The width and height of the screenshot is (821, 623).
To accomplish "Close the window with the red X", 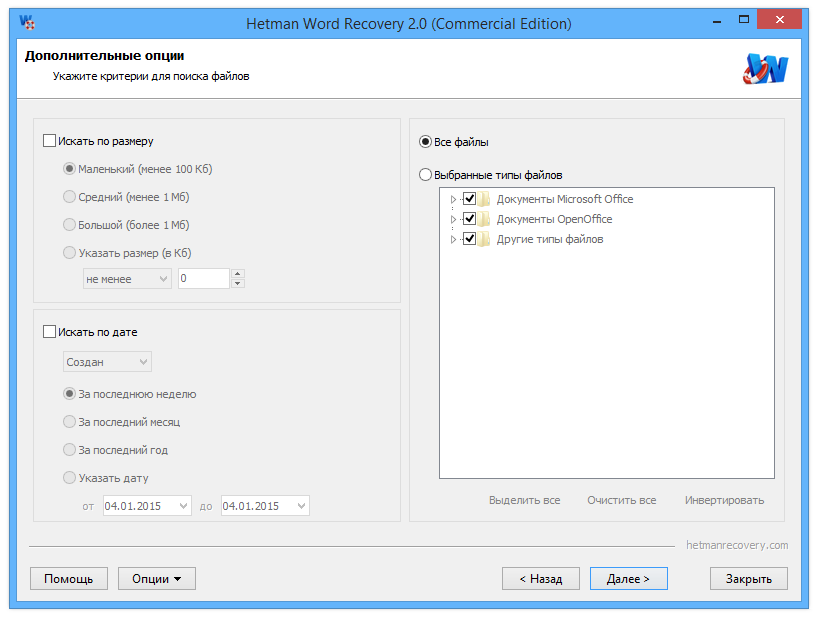I will click(x=780, y=20).
